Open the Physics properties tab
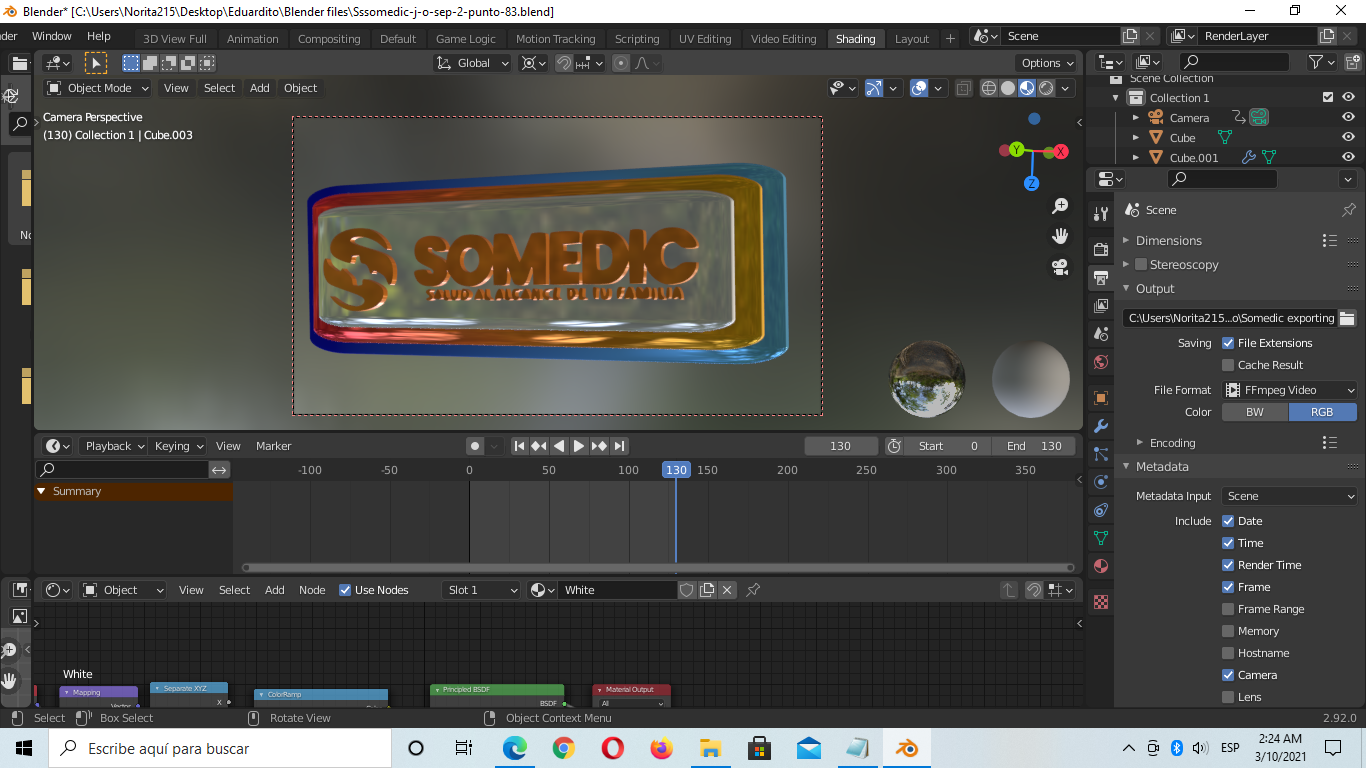This screenshot has width=1366, height=768. click(x=1101, y=482)
